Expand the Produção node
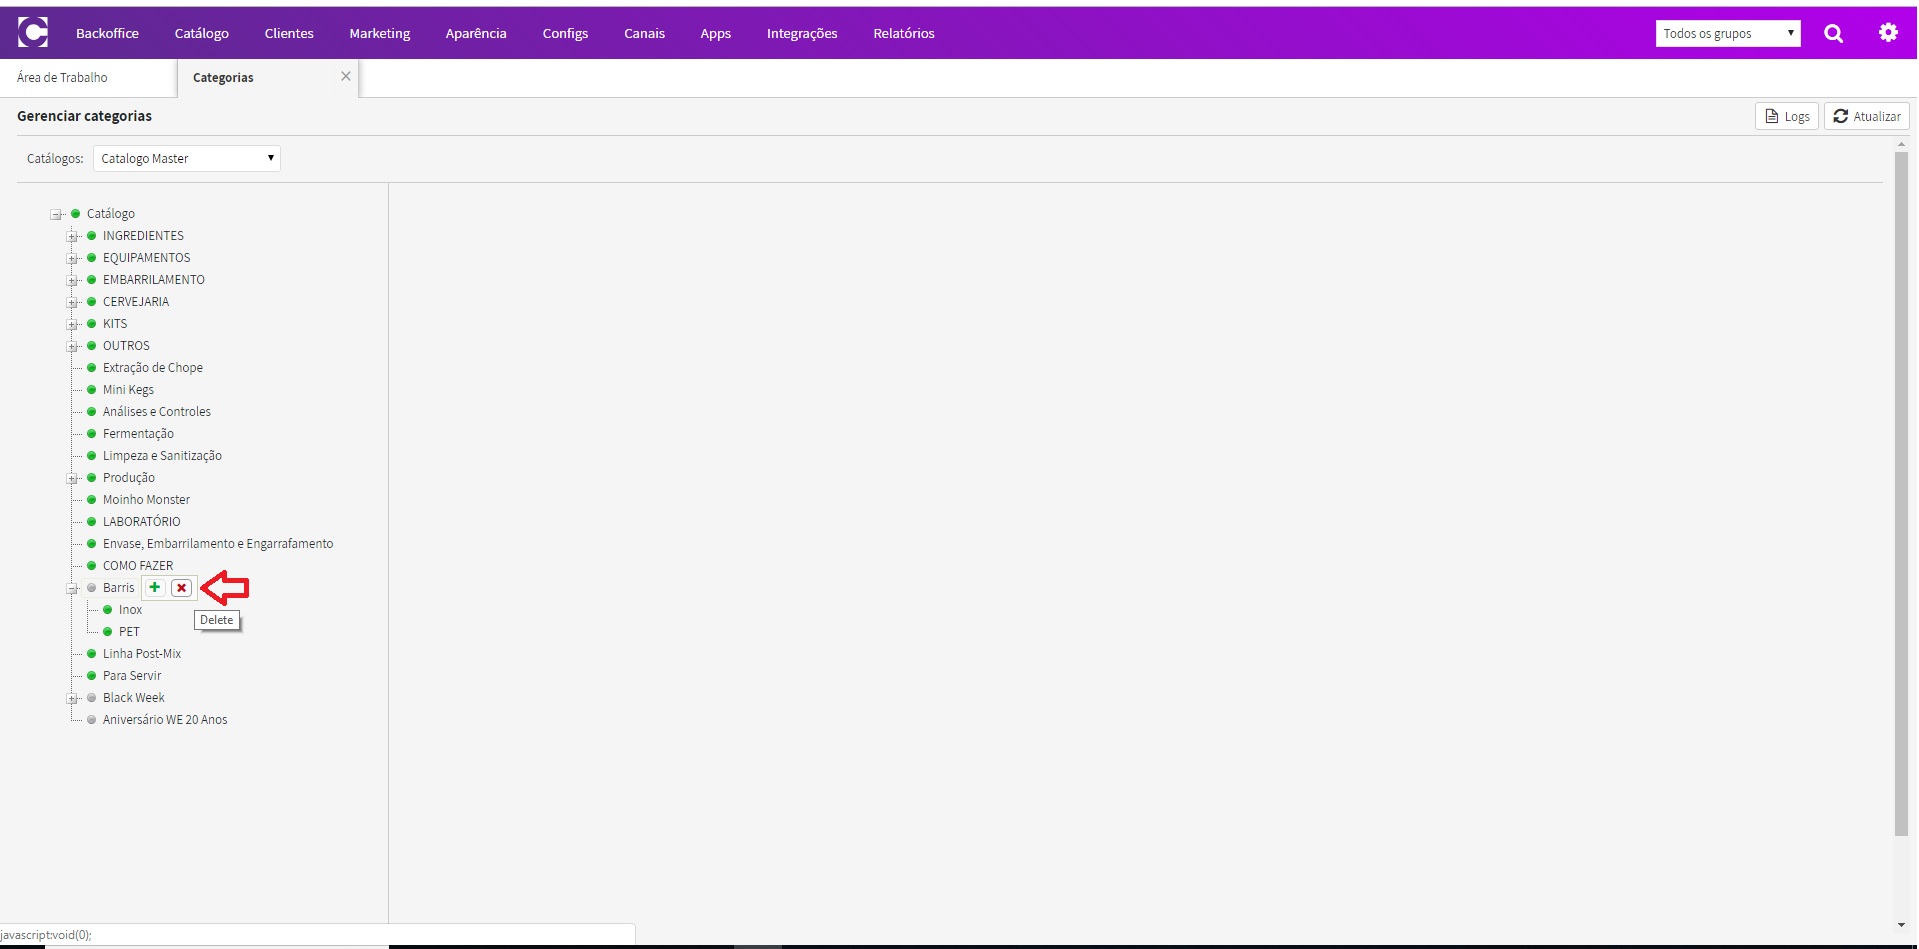1919x949 pixels. pos(72,478)
